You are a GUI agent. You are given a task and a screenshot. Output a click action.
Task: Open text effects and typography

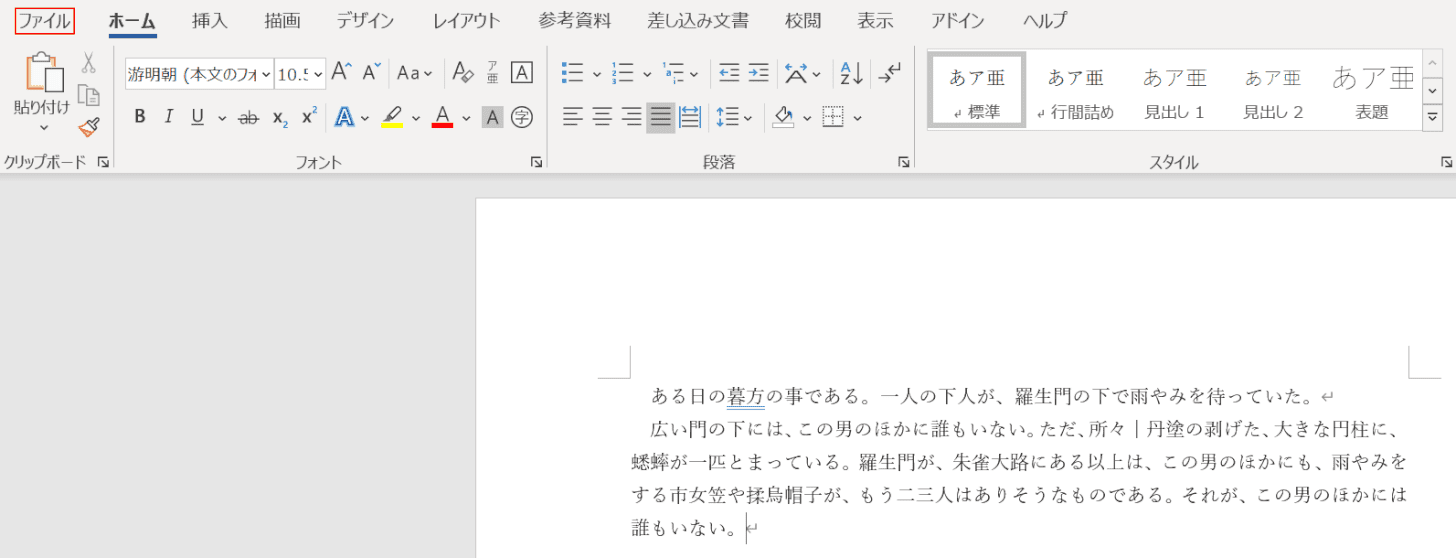pyautogui.click(x=345, y=117)
